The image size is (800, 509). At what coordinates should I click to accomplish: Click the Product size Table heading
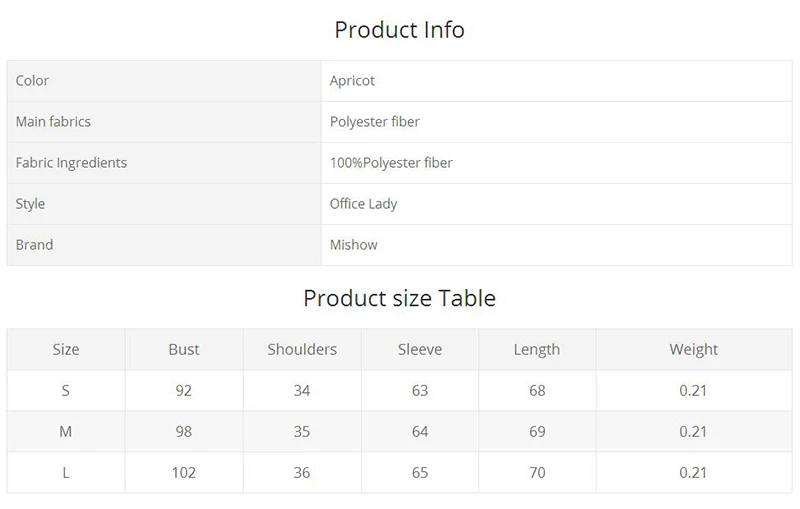click(399, 298)
